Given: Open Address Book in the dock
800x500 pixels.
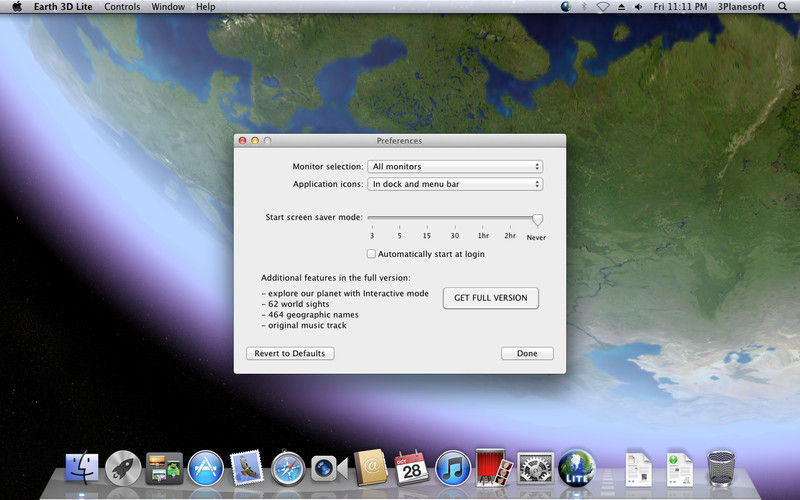Looking at the screenshot, I should coord(371,467).
